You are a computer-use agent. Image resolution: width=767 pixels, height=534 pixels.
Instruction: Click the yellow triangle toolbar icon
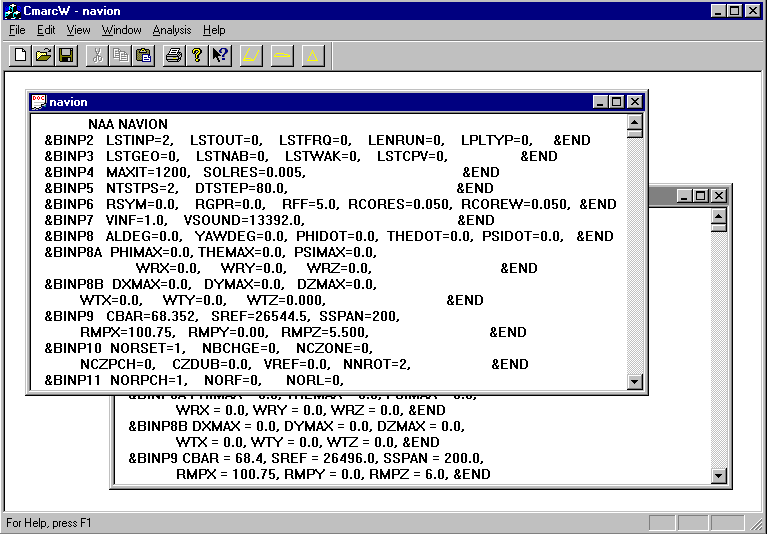pos(313,55)
